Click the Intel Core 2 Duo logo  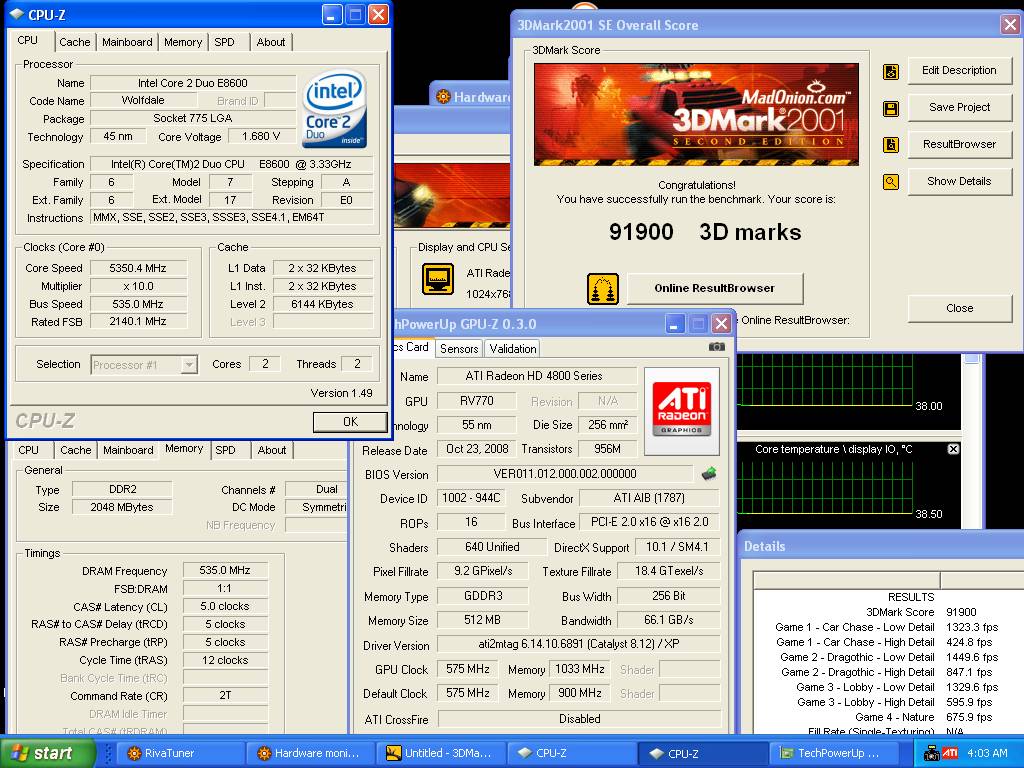(336, 108)
